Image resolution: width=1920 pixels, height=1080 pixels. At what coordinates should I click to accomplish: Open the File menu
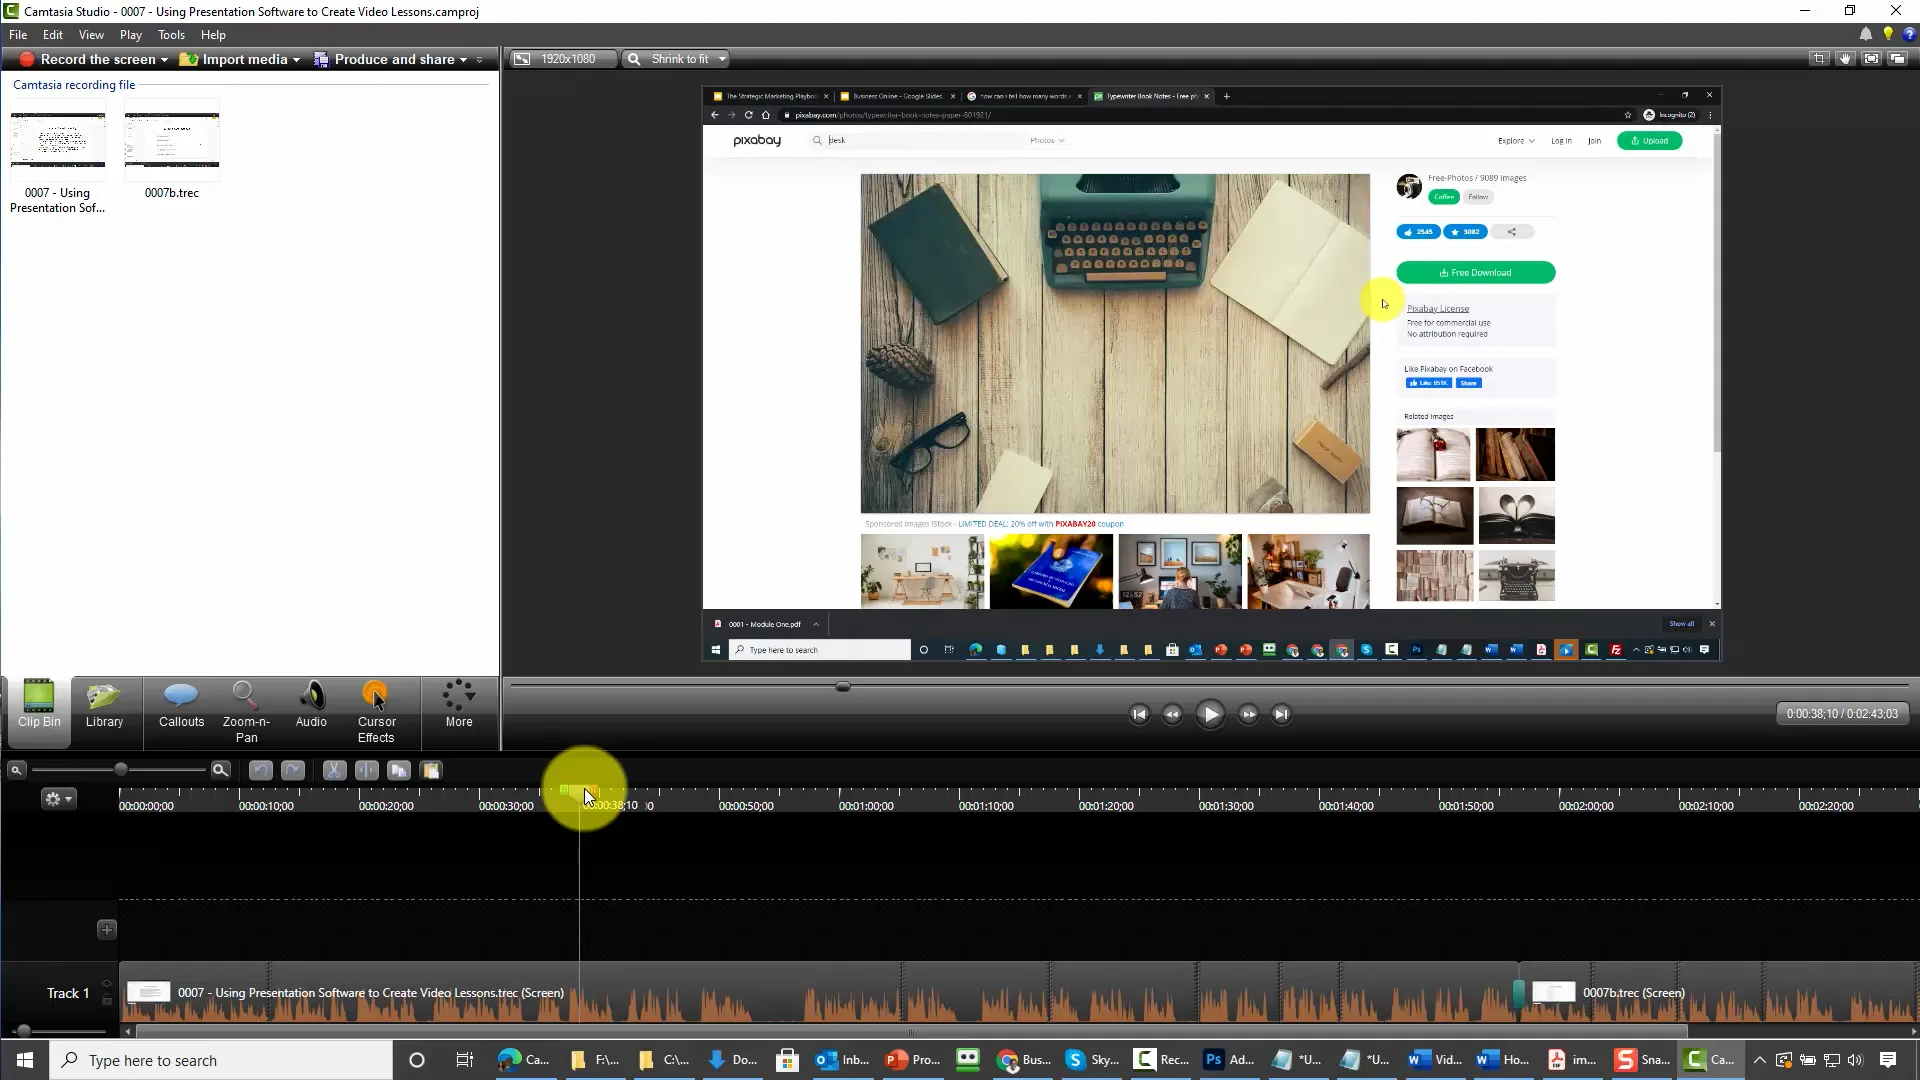point(18,34)
